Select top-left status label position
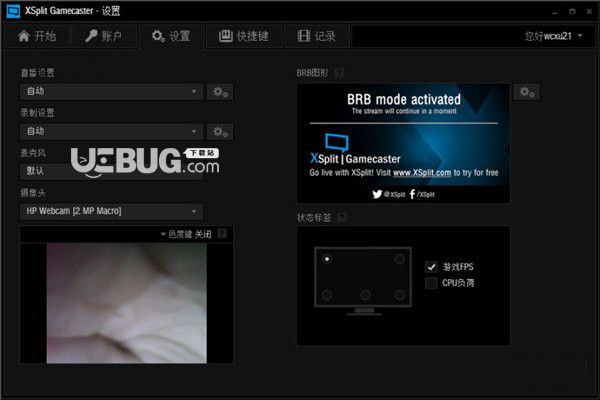 pyautogui.click(x=327, y=259)
